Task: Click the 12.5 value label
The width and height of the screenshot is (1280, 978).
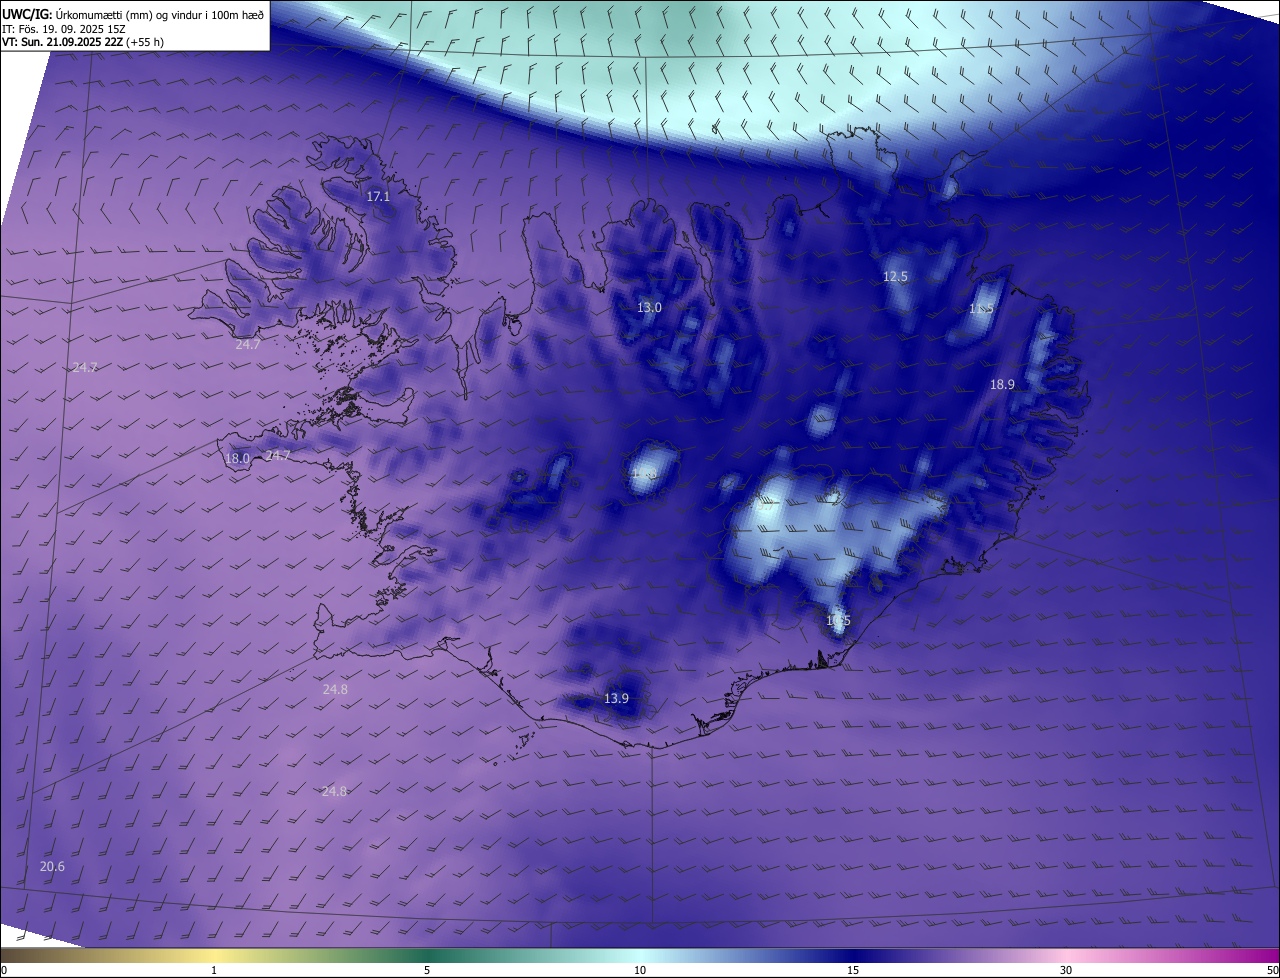Action: (x=895, y=277)
